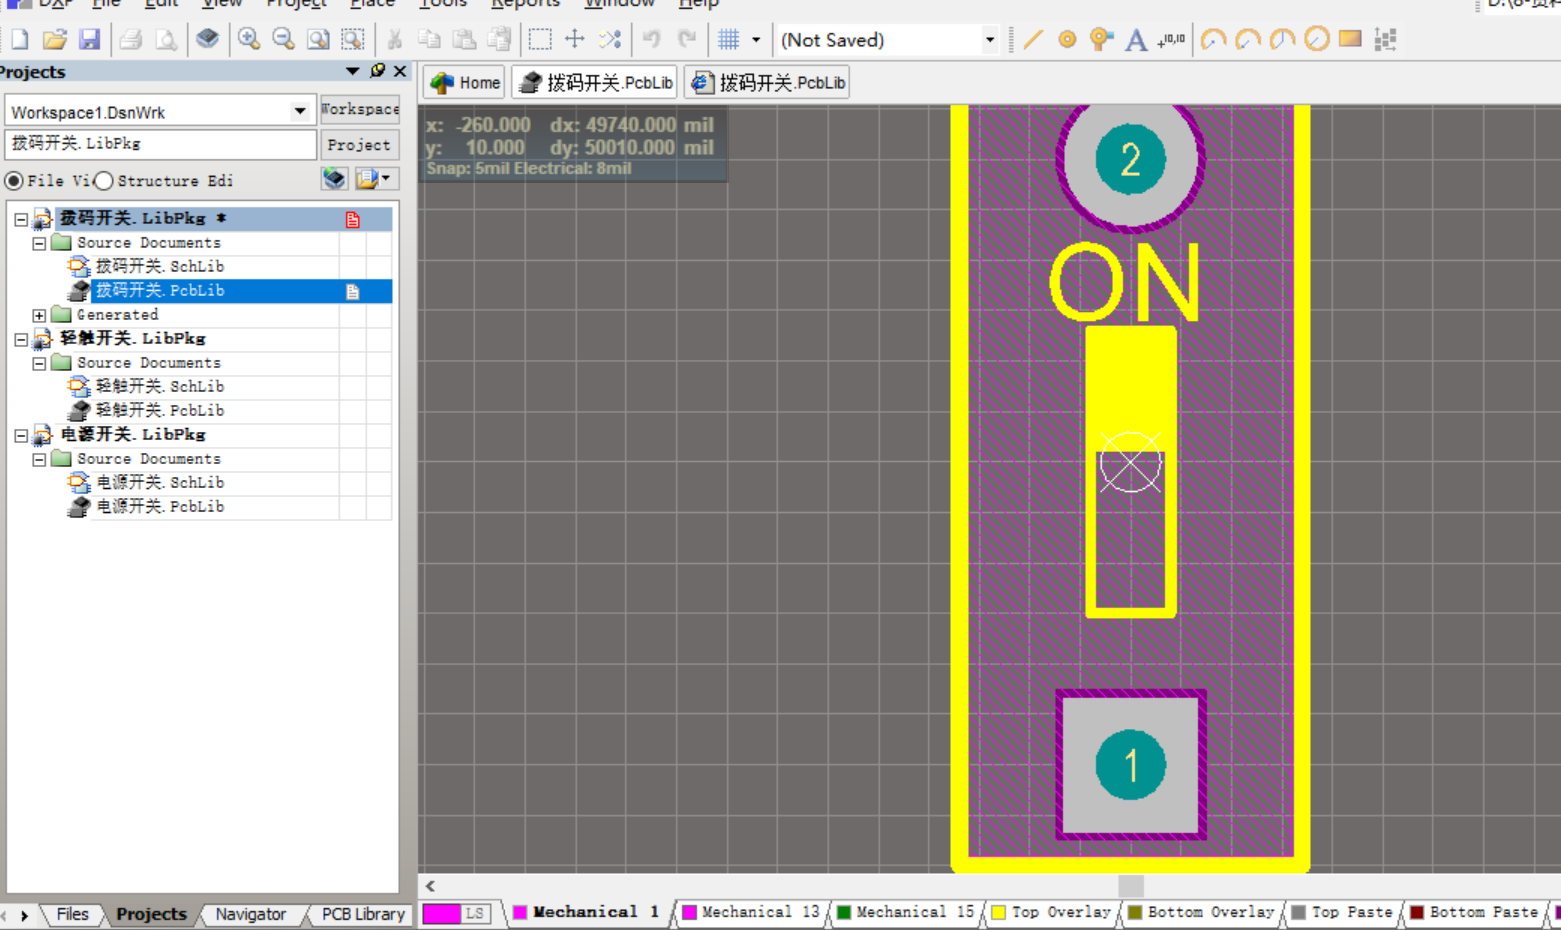
Task: Open the grid dropdown arrow
Action: [756, 40]
